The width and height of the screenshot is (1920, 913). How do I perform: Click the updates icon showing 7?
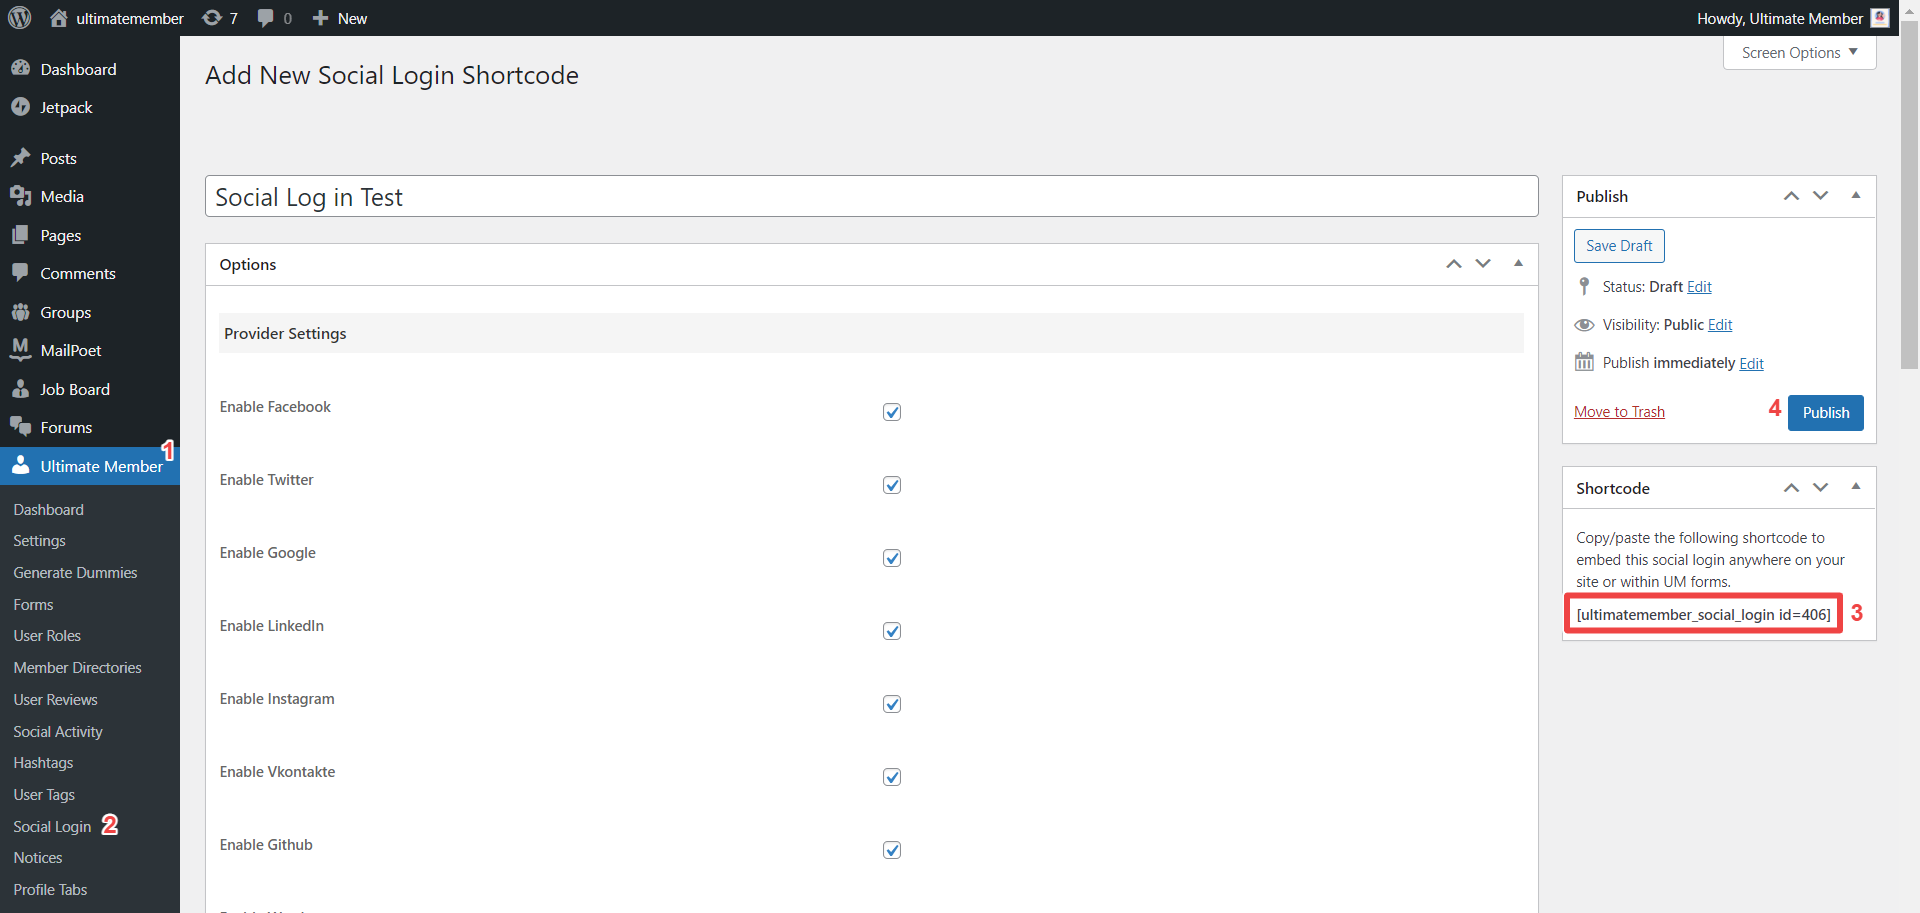[212, 18]
